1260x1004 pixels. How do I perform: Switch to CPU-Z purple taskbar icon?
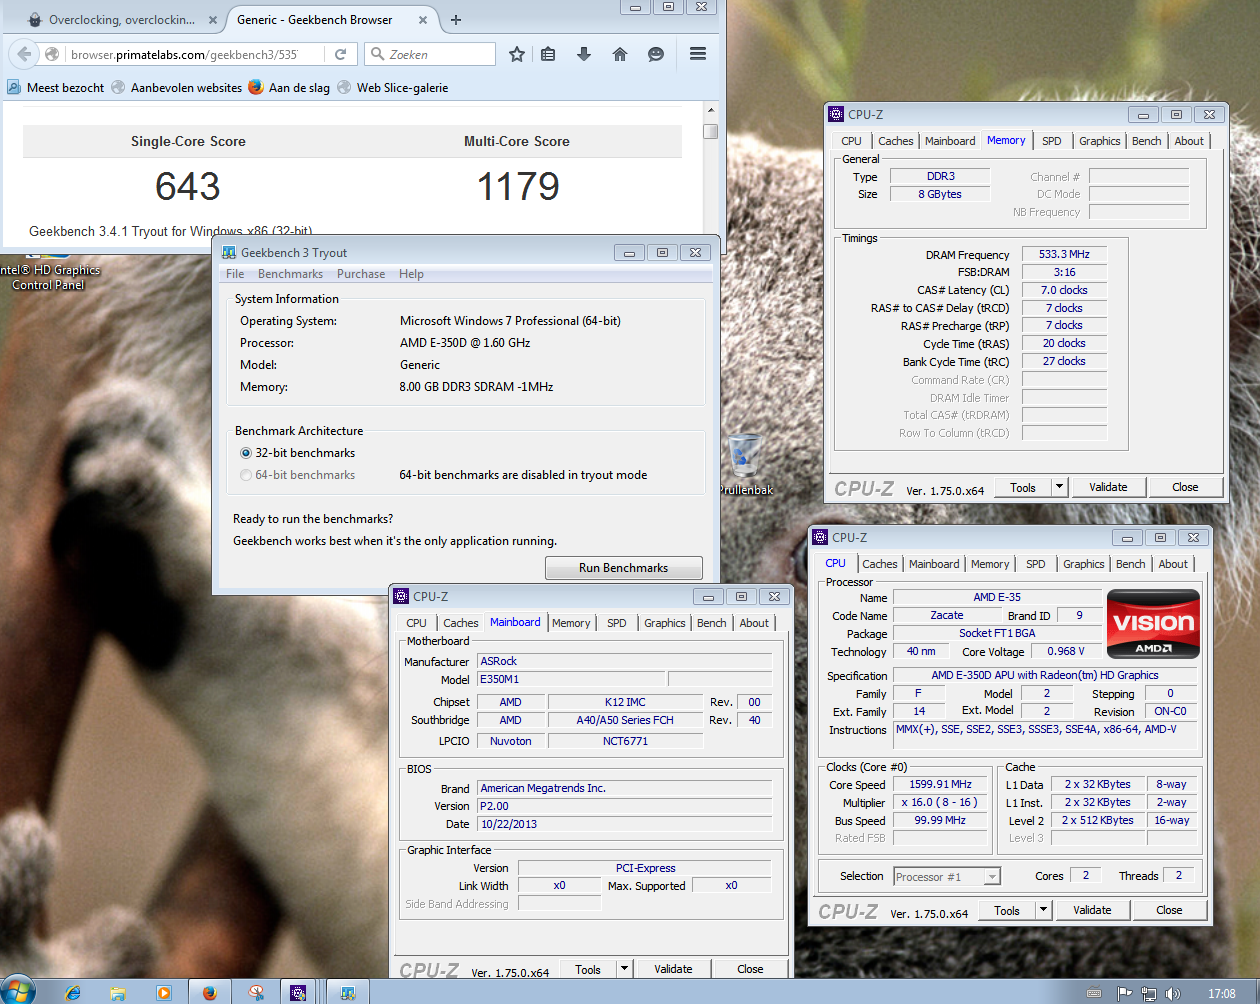coord(298,992)
